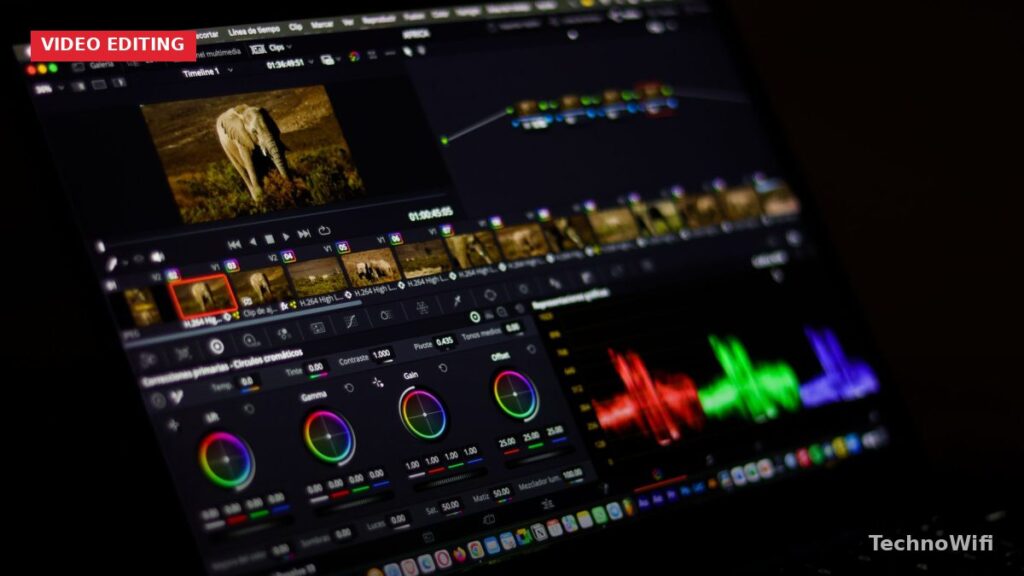
Task: Jump to first frame with skip-back icon
Action: point(234,245)
